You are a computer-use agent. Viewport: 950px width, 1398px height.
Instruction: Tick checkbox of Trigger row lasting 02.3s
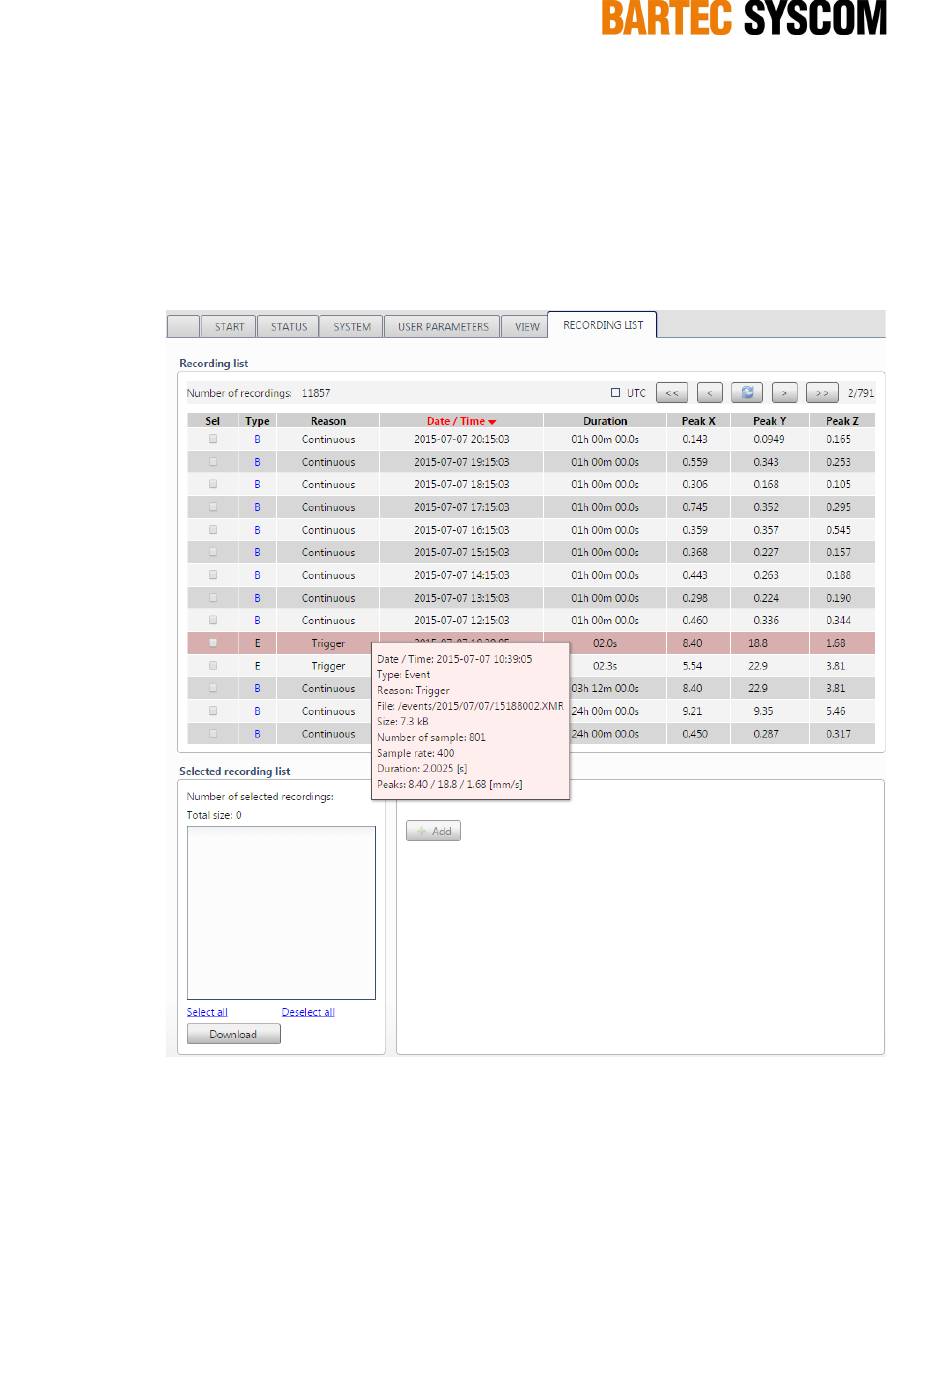pyautogui.click(x=213, y=666)
